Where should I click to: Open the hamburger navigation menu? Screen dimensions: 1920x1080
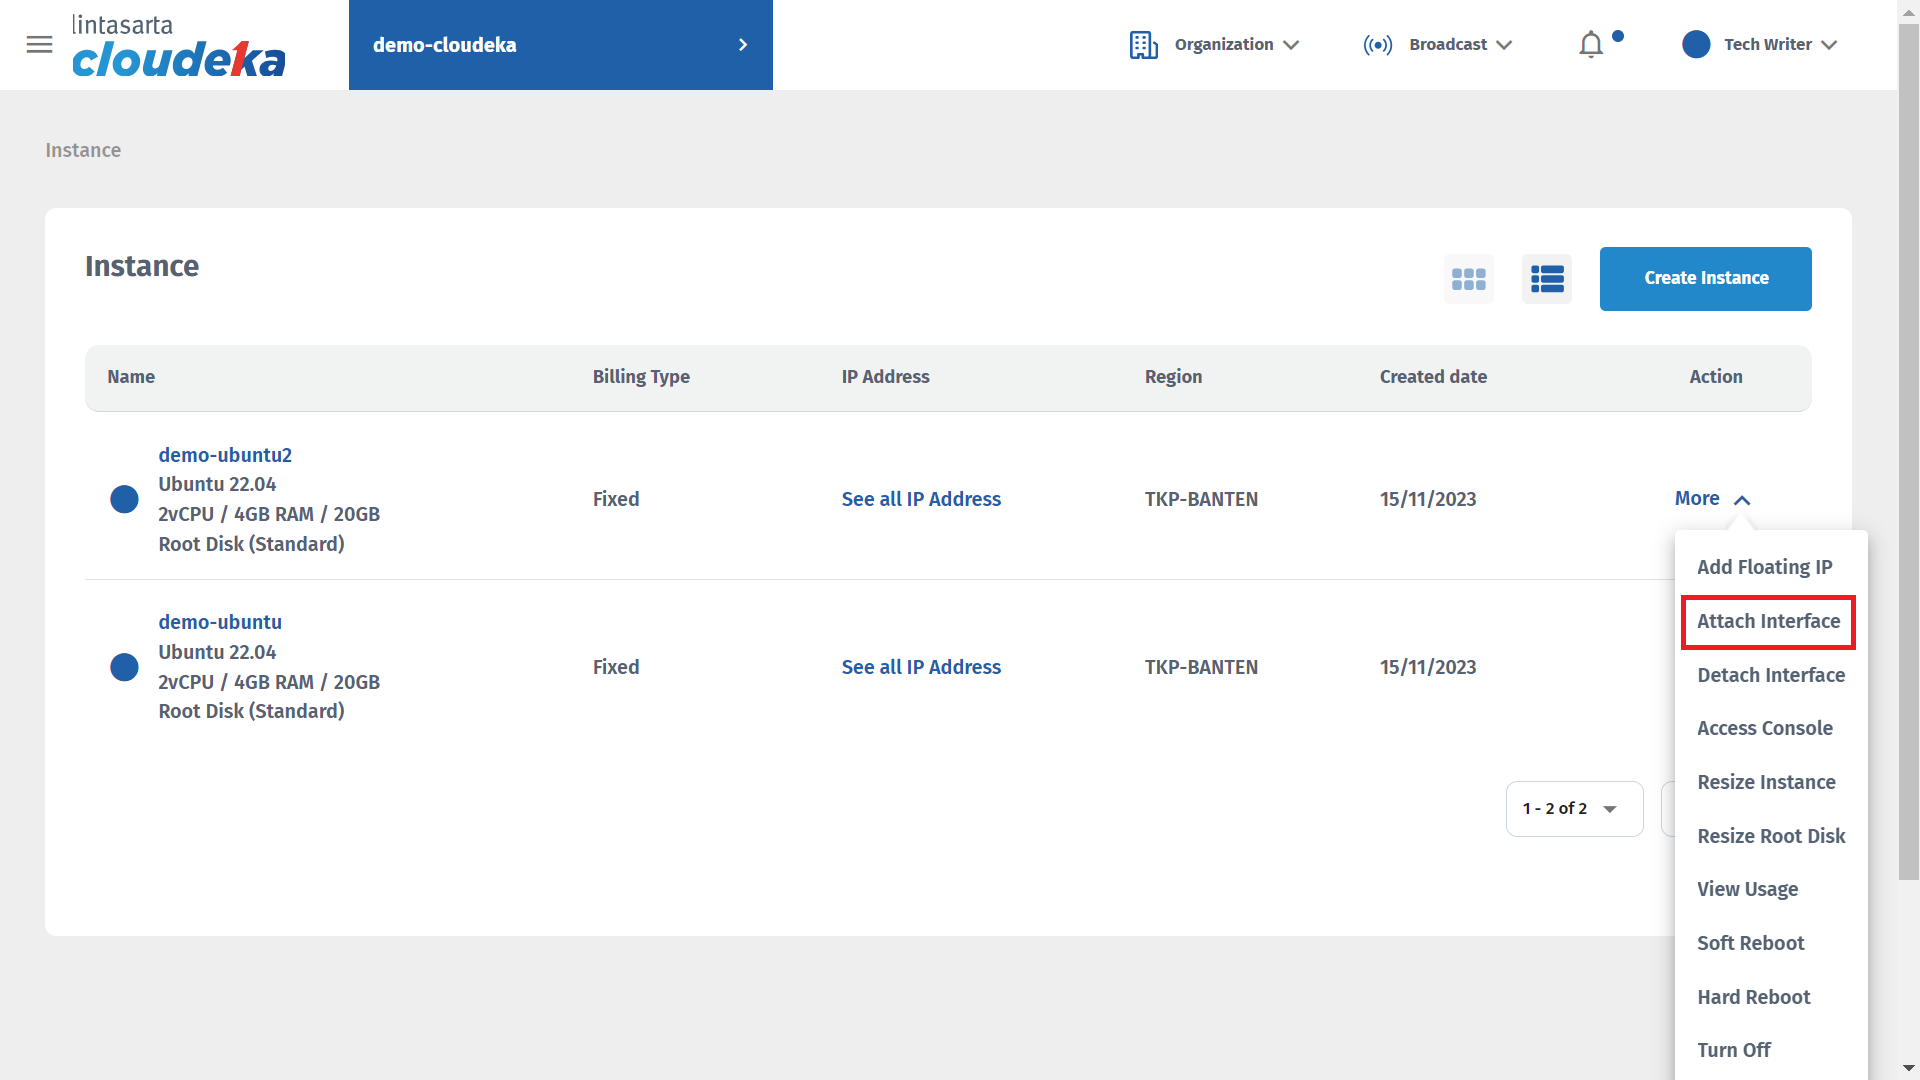click(39, 45)
